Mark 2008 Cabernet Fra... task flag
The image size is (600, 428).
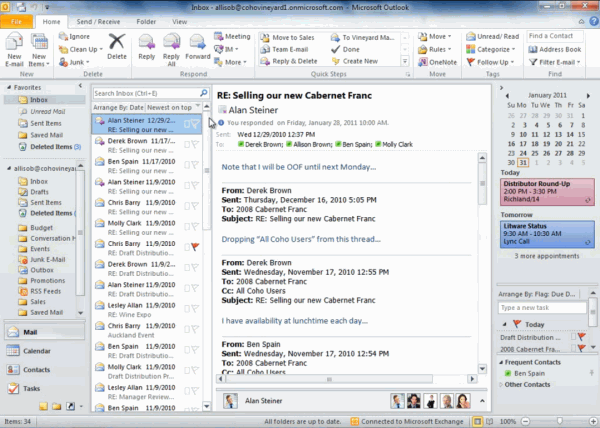(x=582, y=348)
